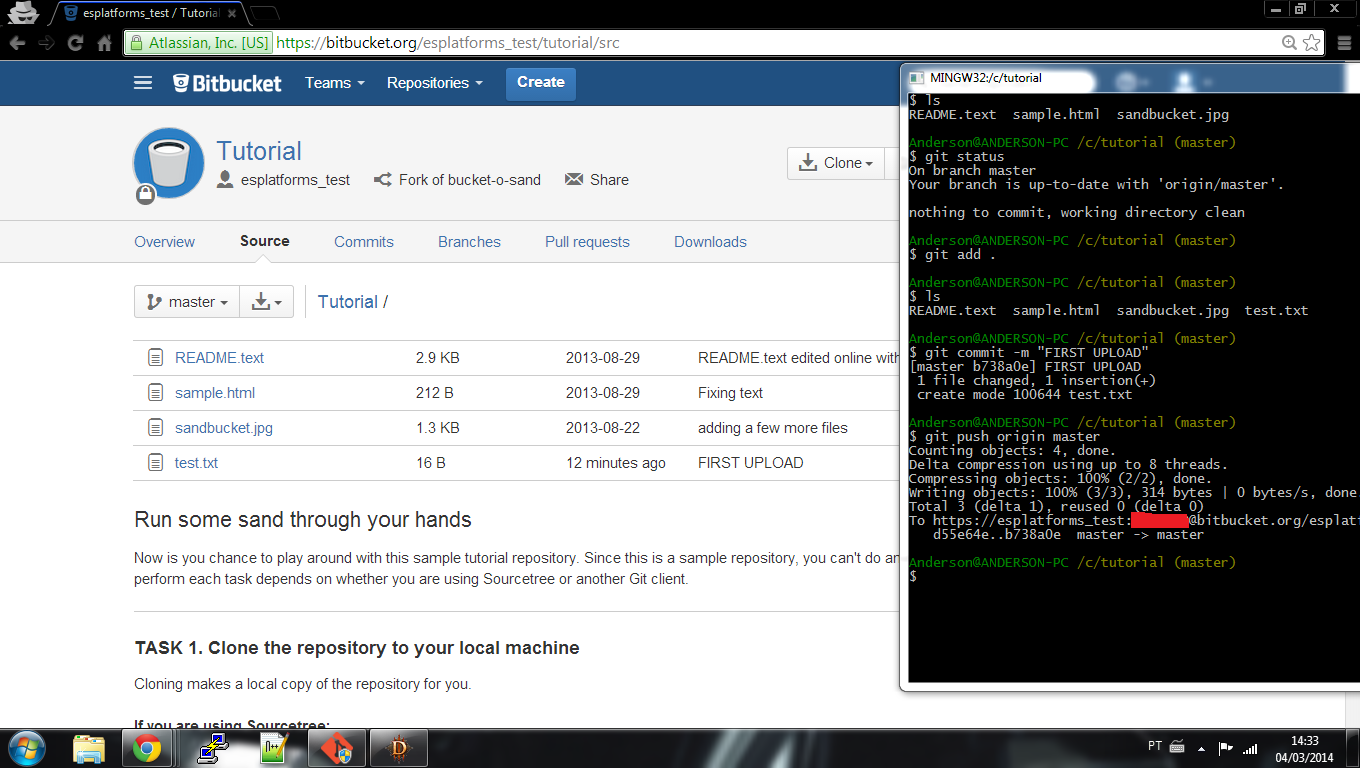Click the browser back arrow
Screen dimensions: 1360x768
point(16,43)
